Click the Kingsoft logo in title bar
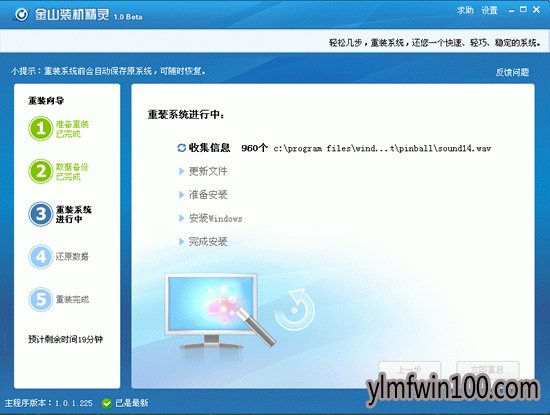 coord(21,14)
